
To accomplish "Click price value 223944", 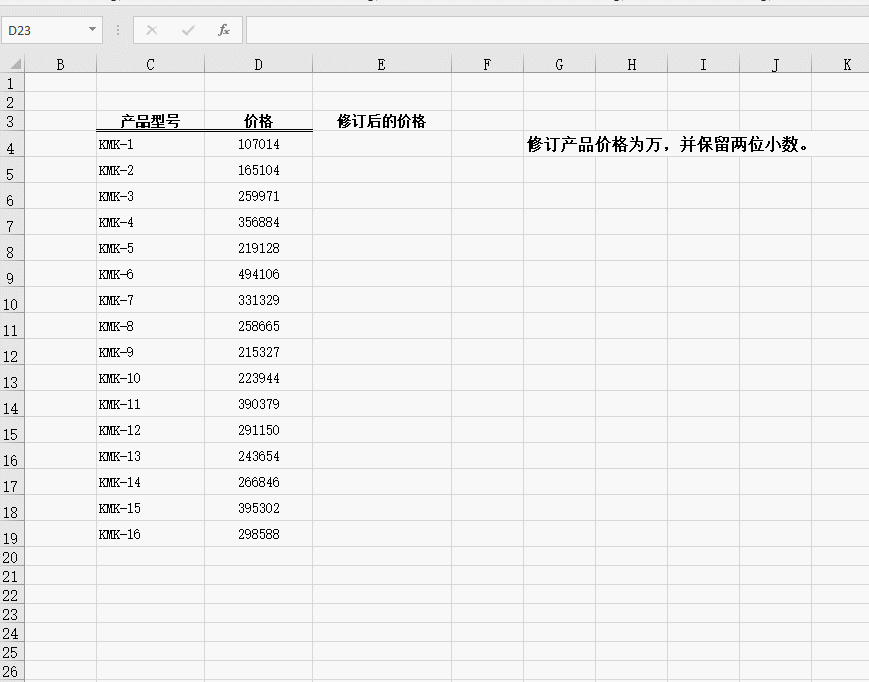I will (258, 378).
